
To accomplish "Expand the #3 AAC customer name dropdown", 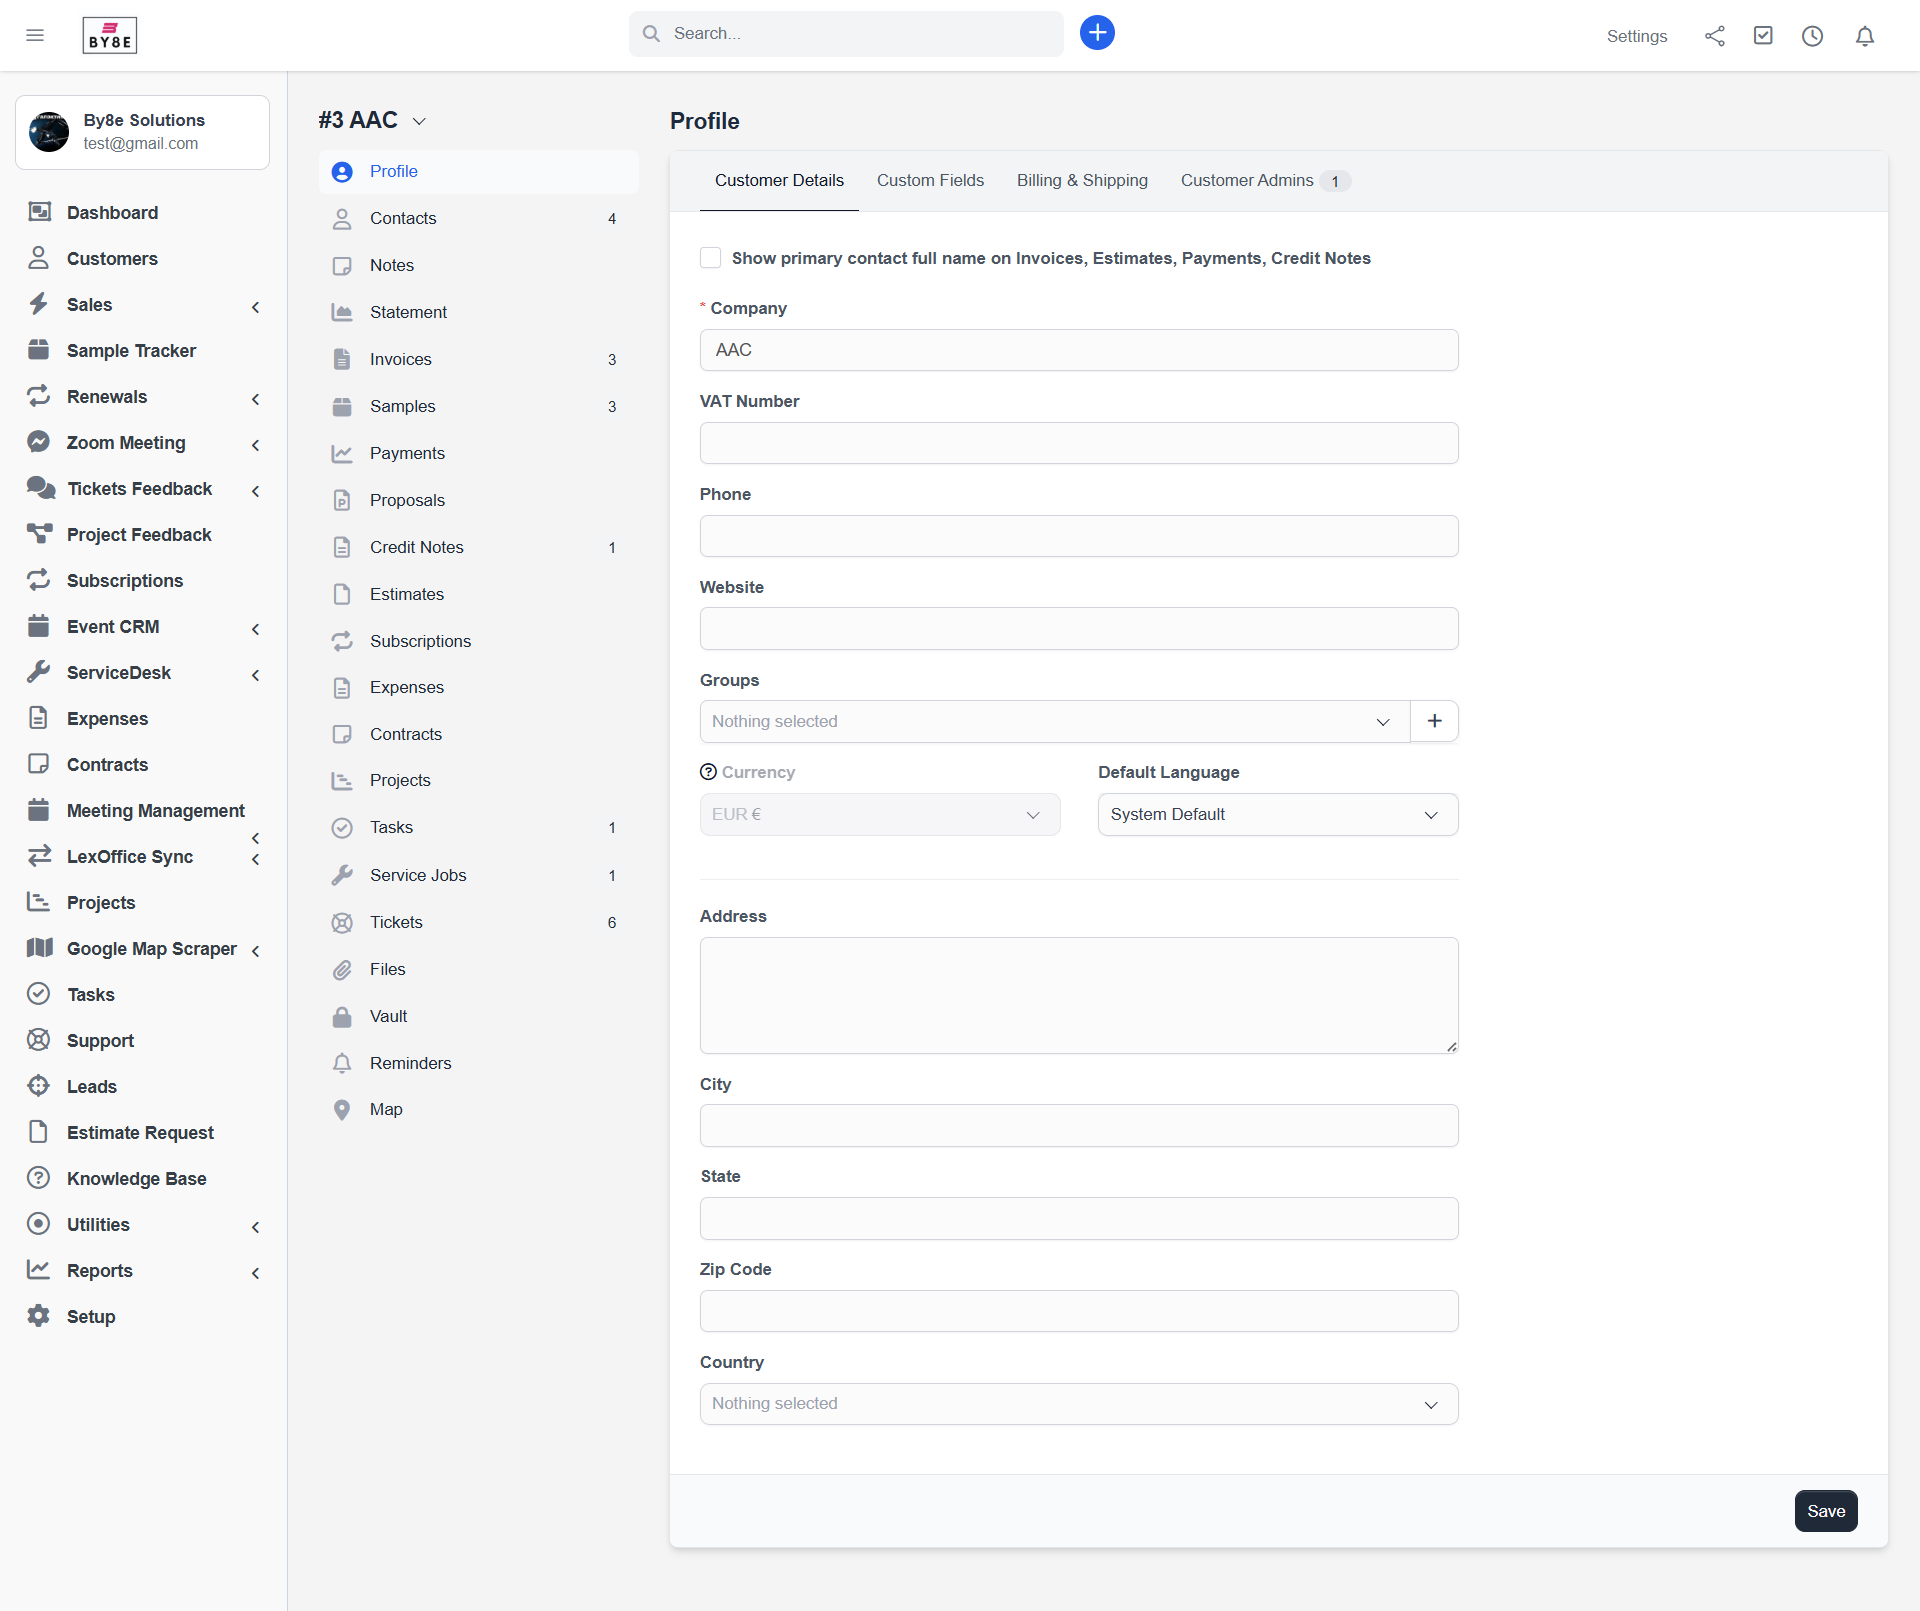I will click(419, 121).
